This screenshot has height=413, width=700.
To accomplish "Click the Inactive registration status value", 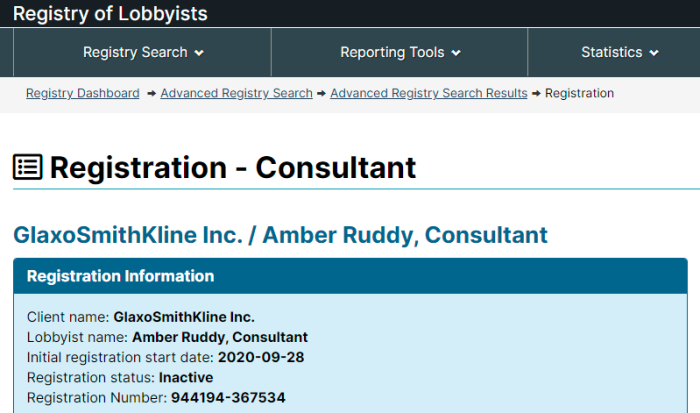I will pyautogui.click(x=186, y=377).
